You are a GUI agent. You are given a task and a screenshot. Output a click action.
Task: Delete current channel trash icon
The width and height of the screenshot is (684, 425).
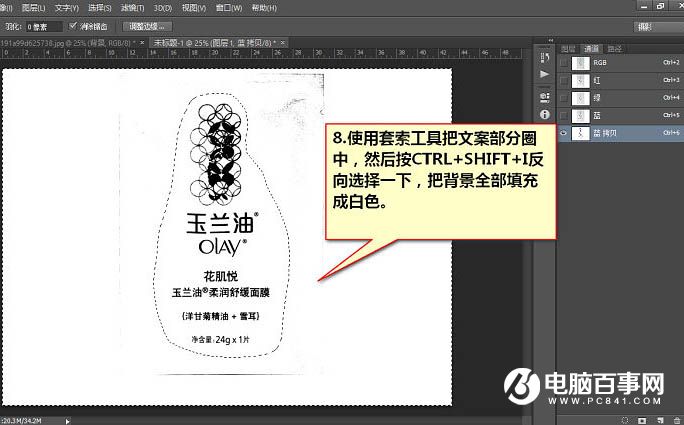tap(675, 421)
